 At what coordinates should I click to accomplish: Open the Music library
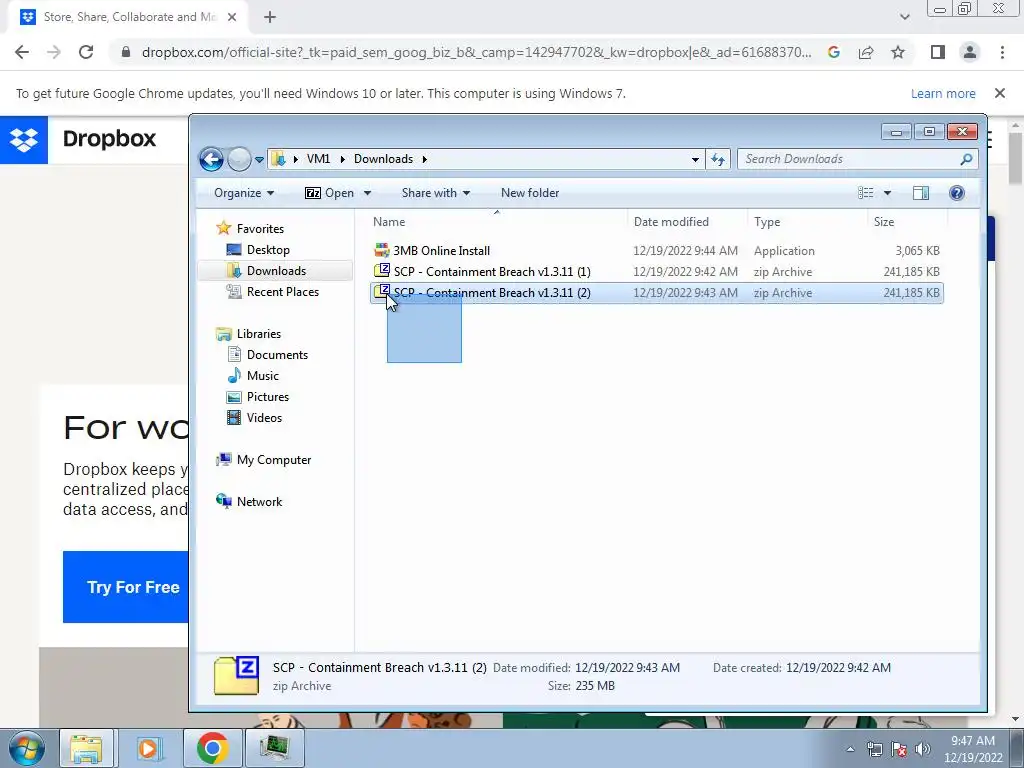pos(263,376)
